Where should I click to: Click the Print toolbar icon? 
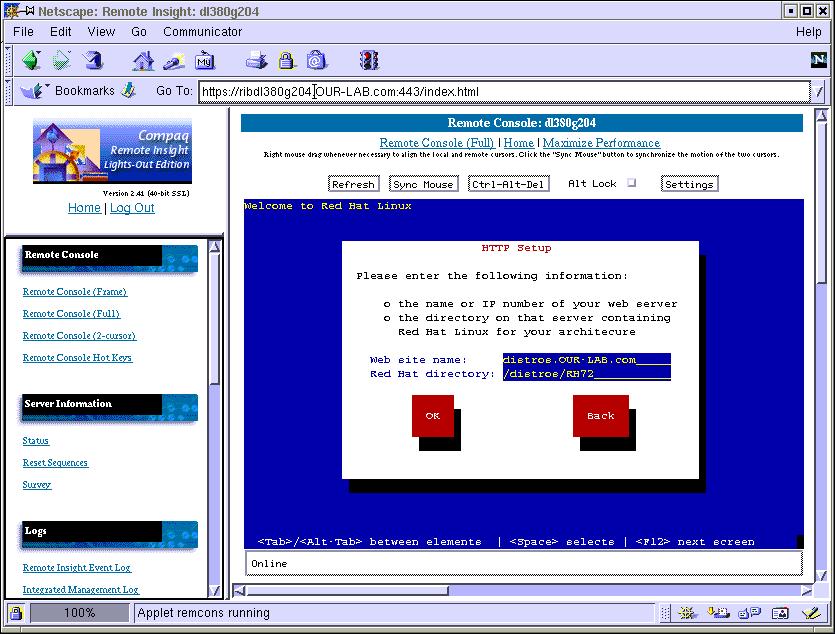257,60
